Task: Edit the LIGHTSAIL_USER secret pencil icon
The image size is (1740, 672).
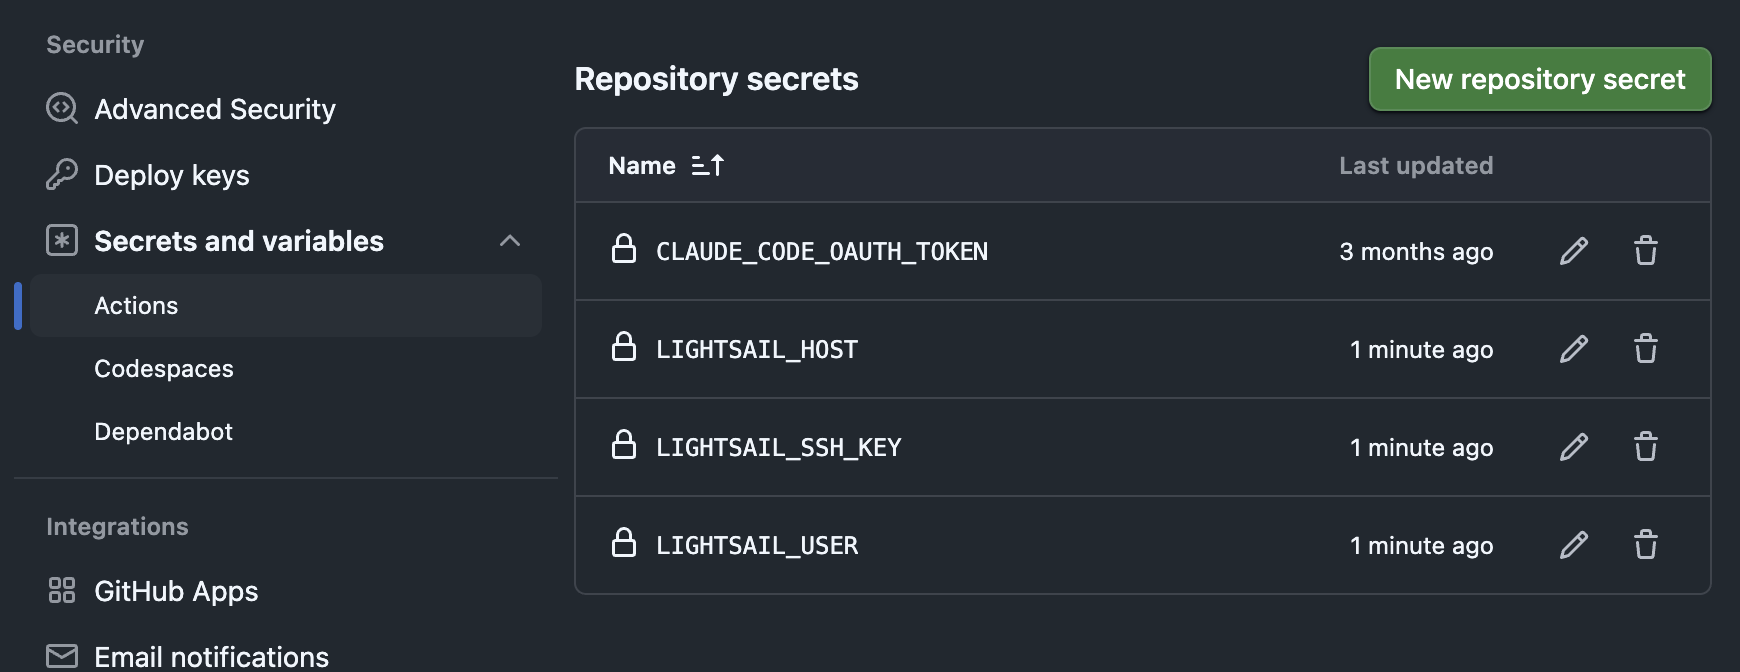Action: click(1574, 545)
